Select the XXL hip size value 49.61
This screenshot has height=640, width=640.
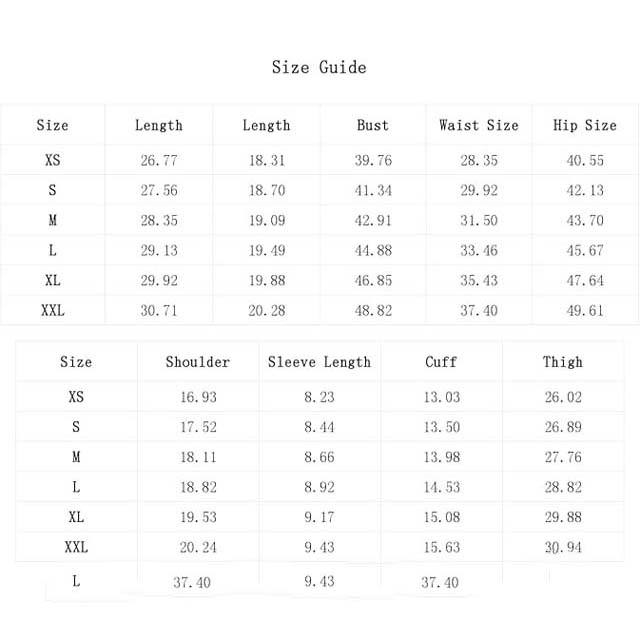click(x=585, y=311)
